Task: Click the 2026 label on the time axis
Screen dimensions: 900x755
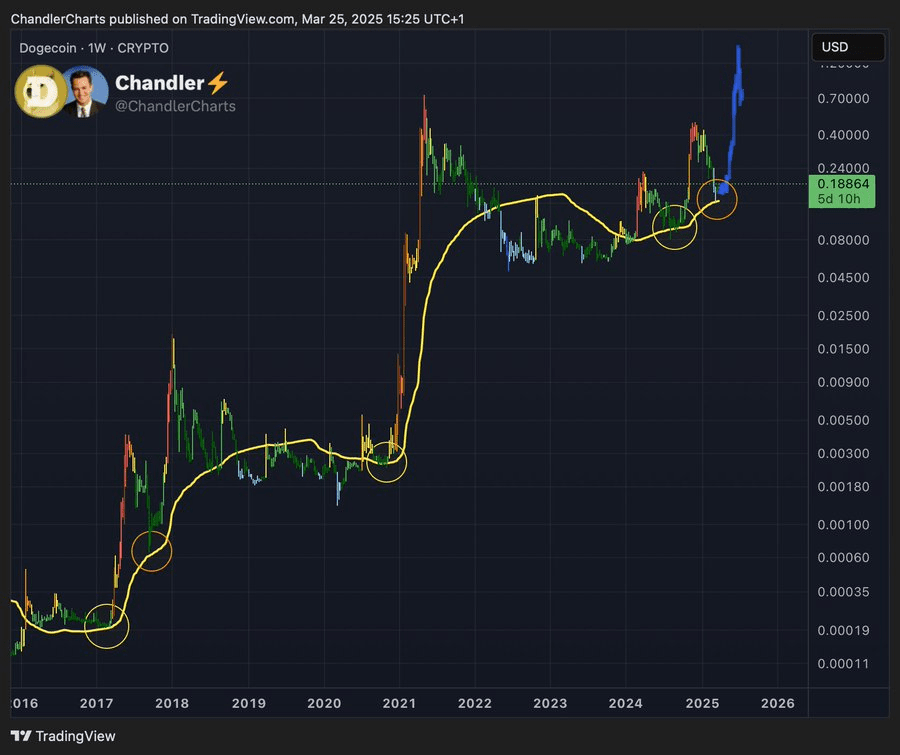Action: click(778, 703)
